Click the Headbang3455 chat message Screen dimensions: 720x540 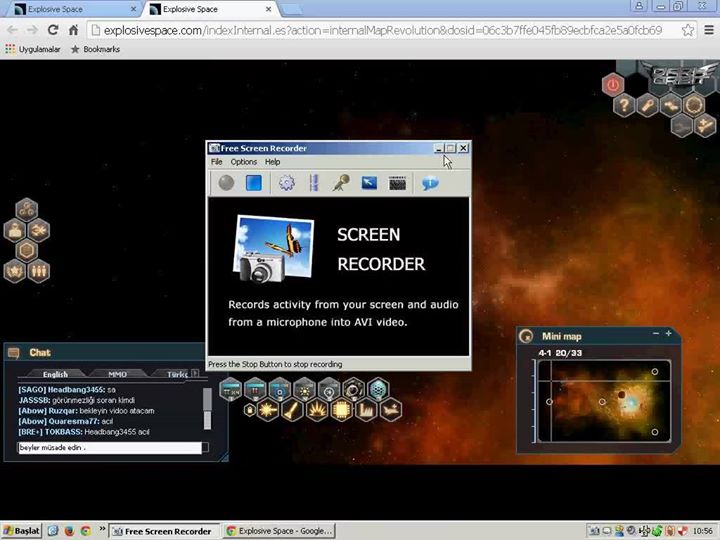(x=67, y=390)
